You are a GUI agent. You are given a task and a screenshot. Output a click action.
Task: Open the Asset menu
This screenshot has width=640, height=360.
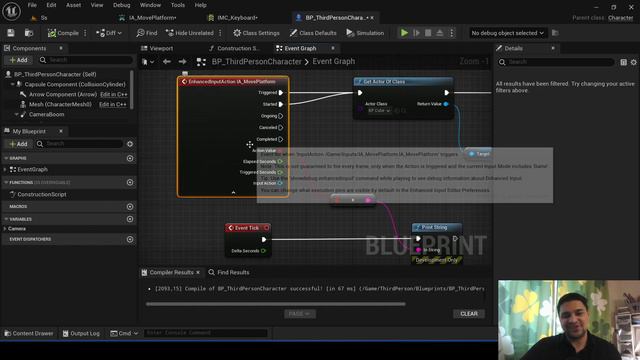pyautogui.click(x=73, y=5)
